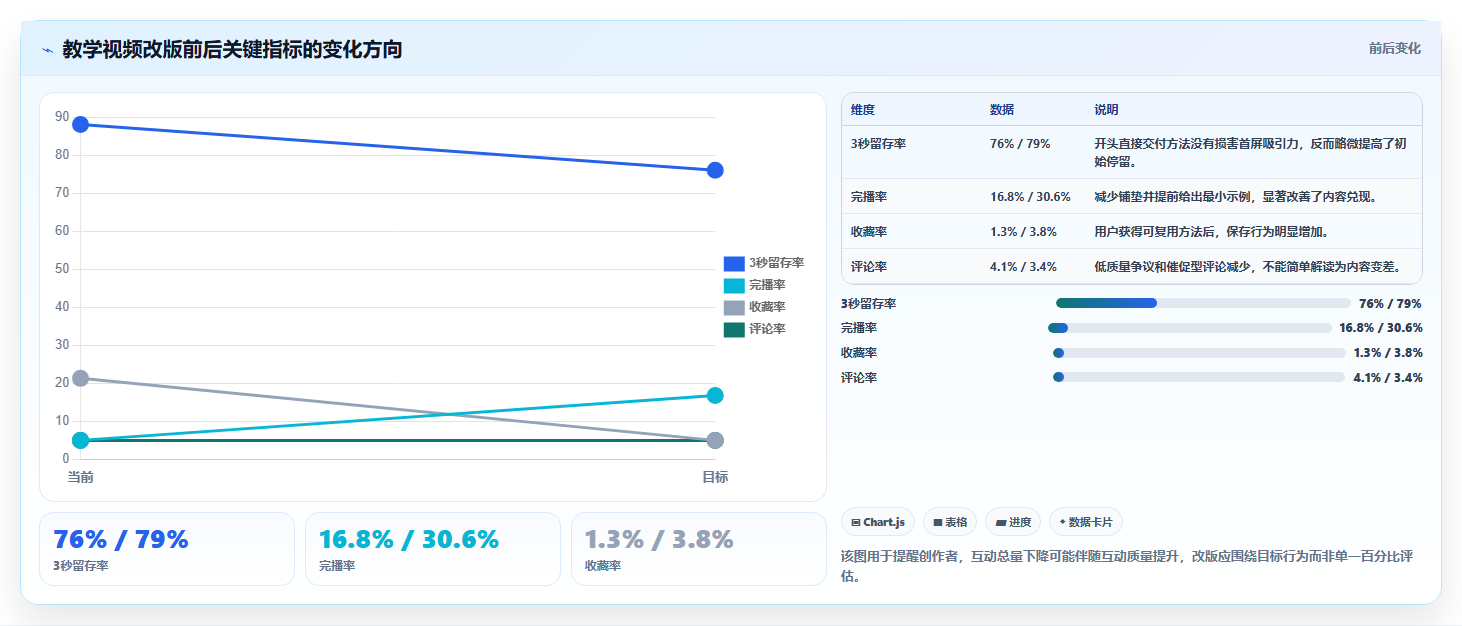Click the 4.1% / 3.4% progress value
The height and width of the screenshot is (626, 1462).
click(1388, 378)
